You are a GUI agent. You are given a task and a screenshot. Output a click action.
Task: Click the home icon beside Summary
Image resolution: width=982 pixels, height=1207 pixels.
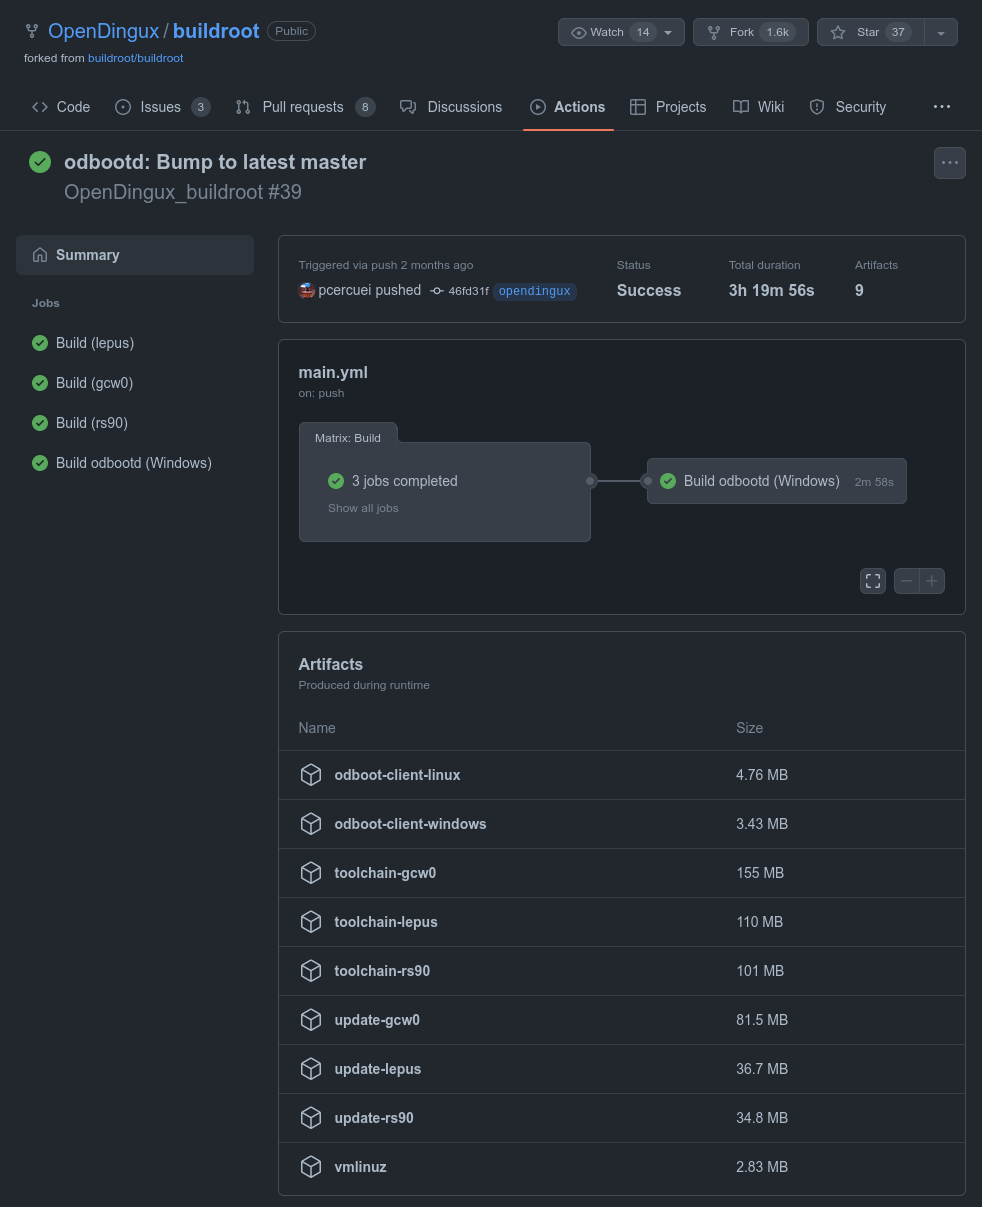40,255
